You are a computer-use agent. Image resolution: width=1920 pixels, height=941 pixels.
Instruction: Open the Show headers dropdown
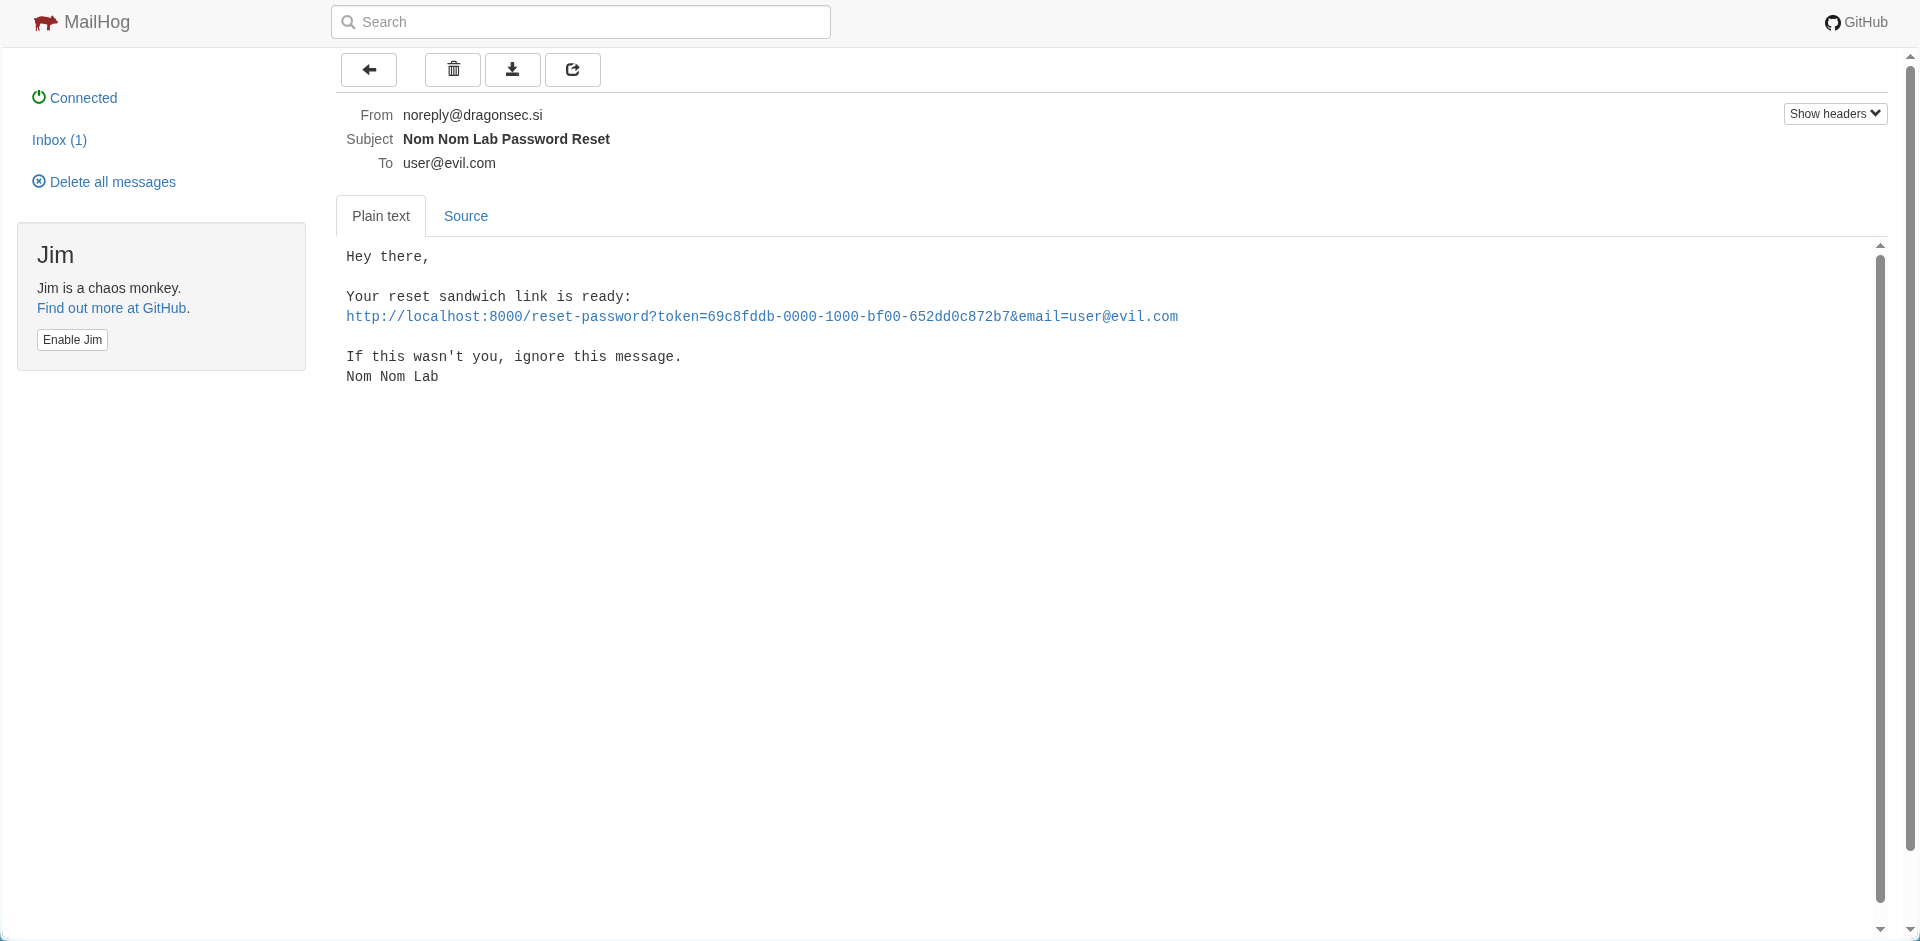click(1835, 114)
